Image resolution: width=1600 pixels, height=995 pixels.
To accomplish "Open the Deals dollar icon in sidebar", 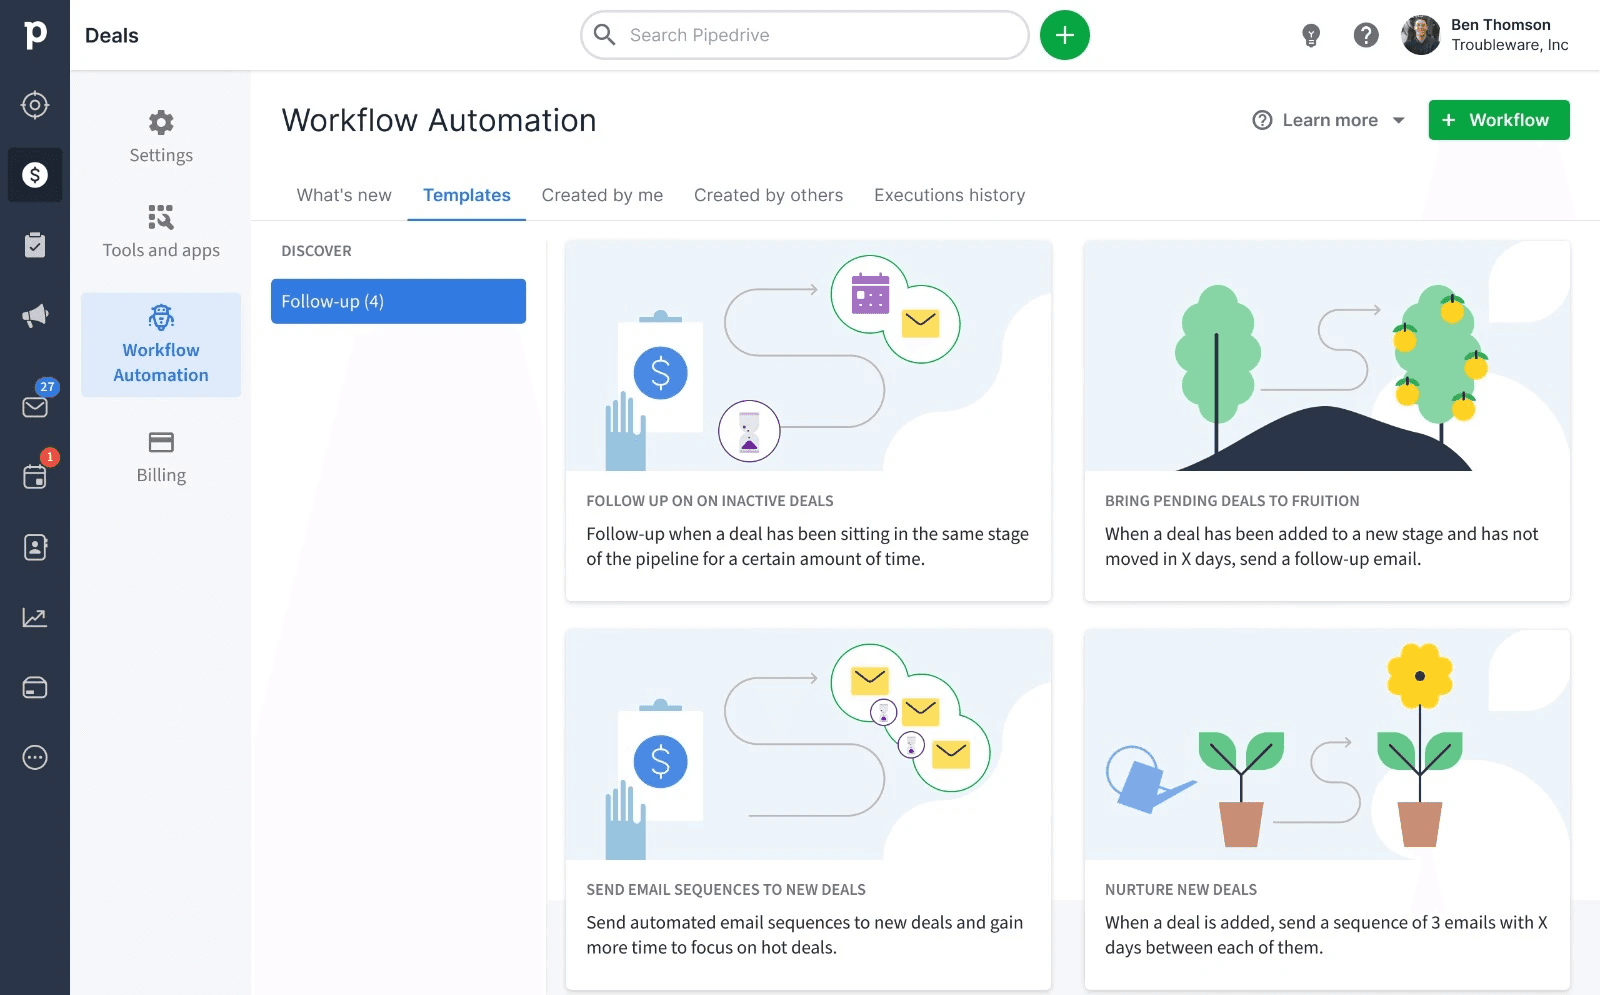I will click(x=35, y=175).
